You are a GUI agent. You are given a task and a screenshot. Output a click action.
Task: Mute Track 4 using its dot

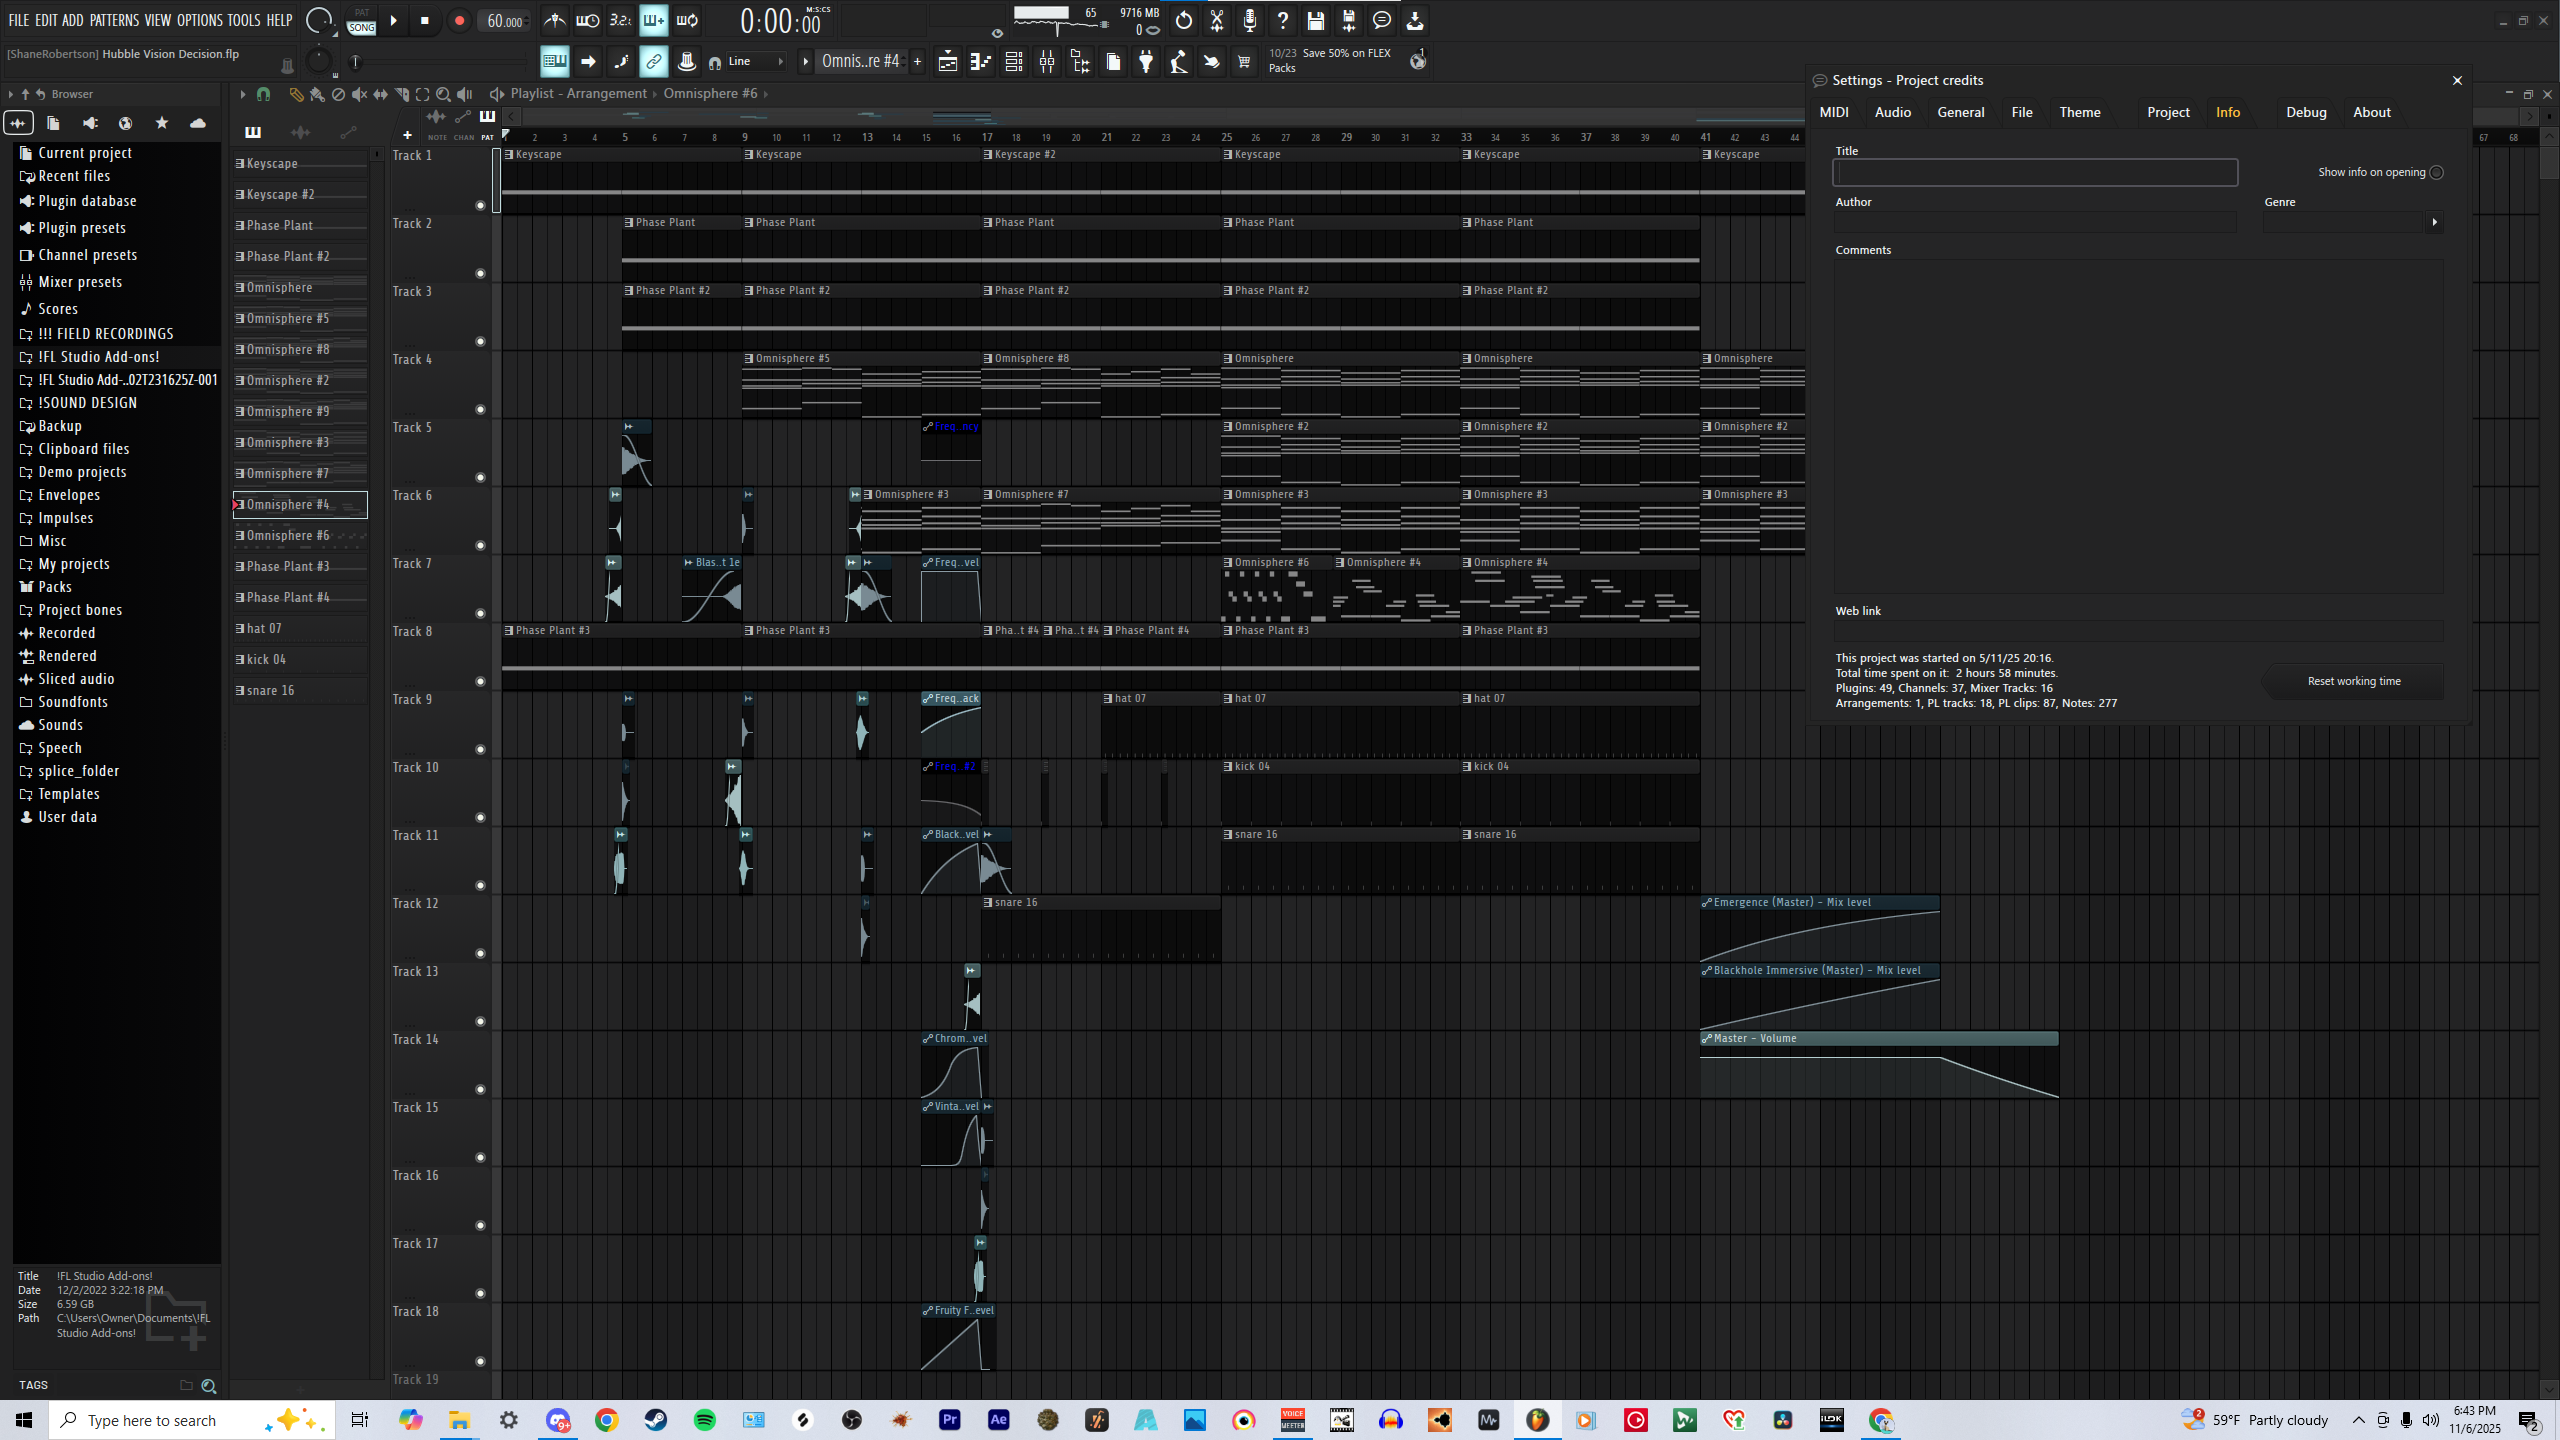coord(480,409)
